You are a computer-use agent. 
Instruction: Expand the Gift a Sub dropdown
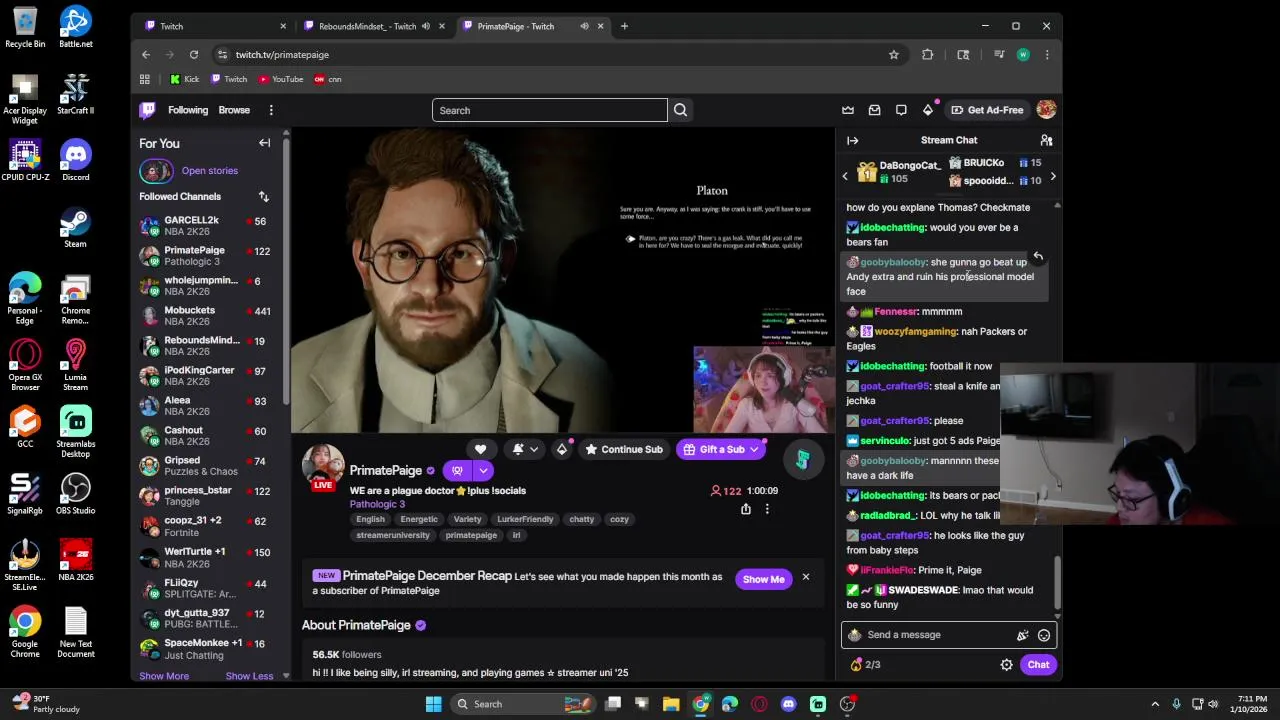tap(754, 450)
